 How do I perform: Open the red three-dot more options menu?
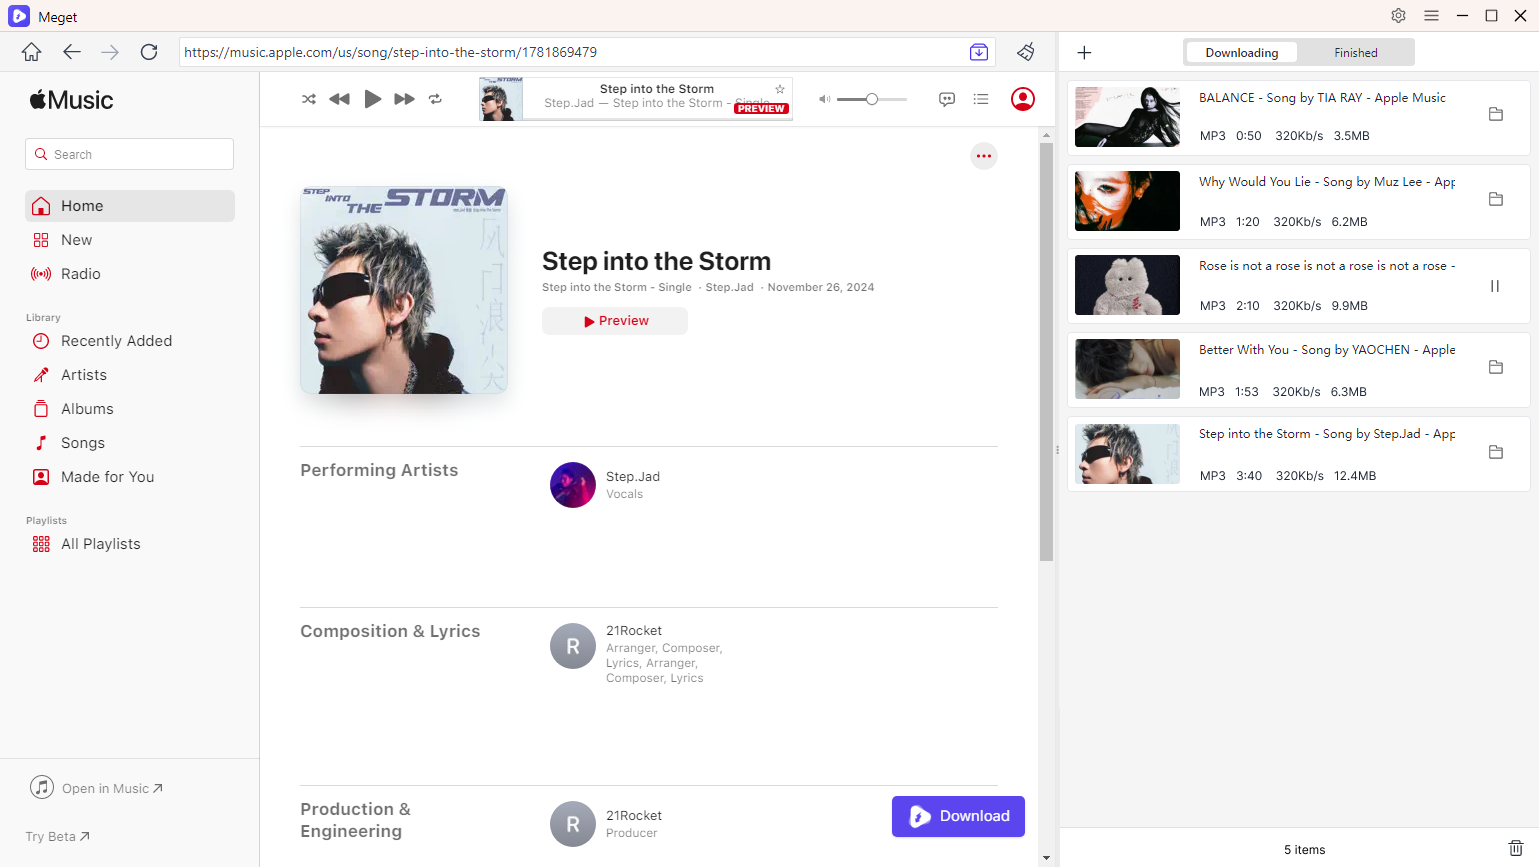pyautogui.click(x=984, y=156)
